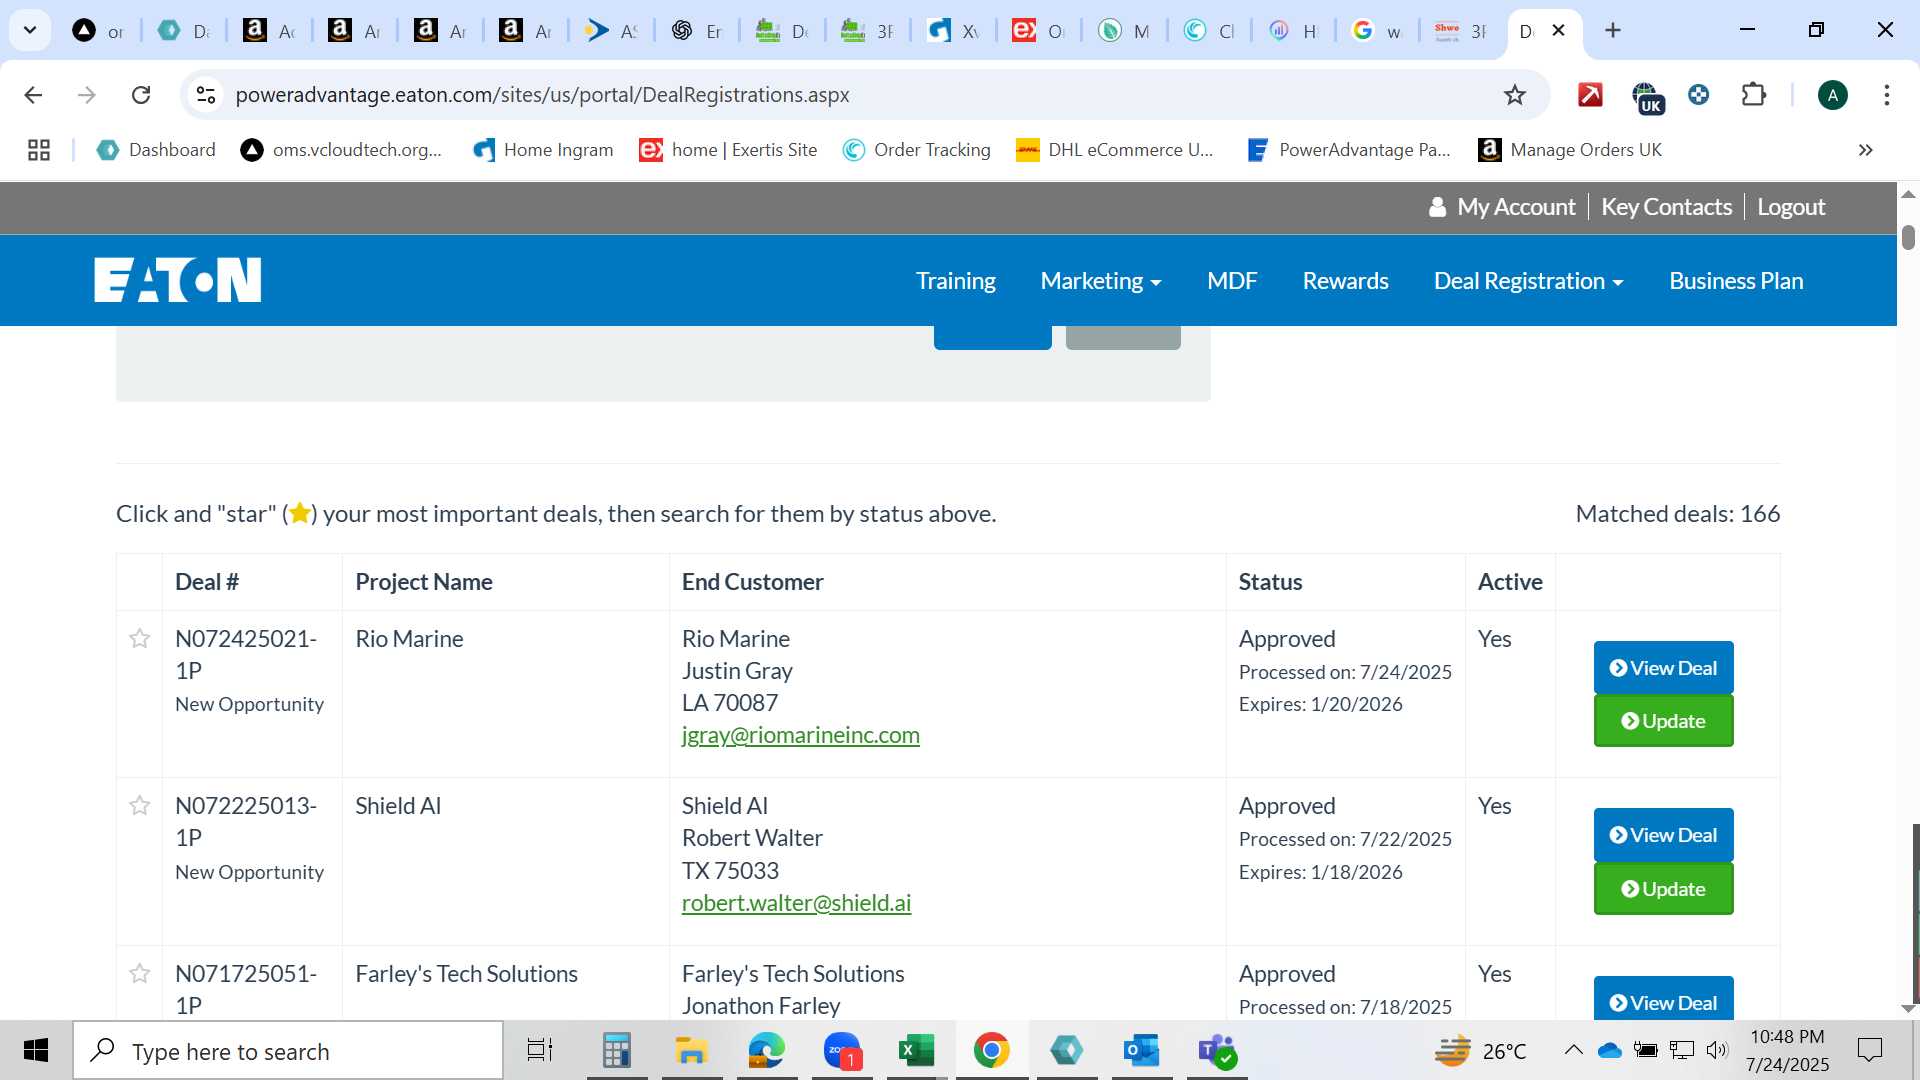The height and width of the screenshot is (1080, 1920).
Task: Open the tab search dropdown arrow
Action: pyautogui.click(x=30, y=30)
